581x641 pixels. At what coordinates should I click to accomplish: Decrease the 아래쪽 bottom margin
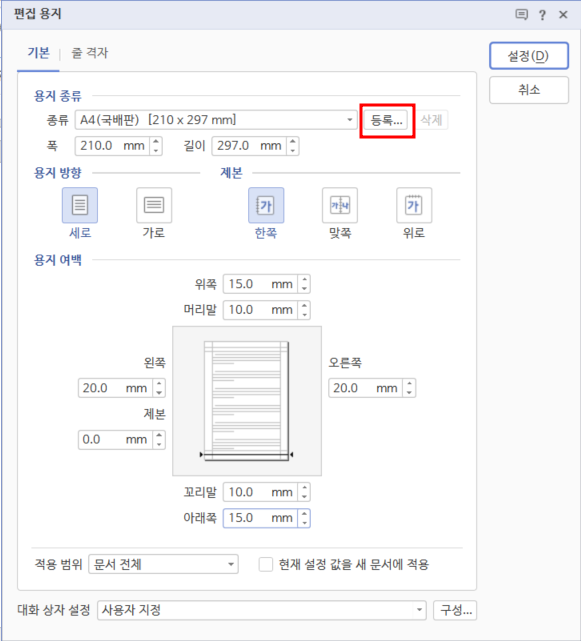click(x=304, y=523)
